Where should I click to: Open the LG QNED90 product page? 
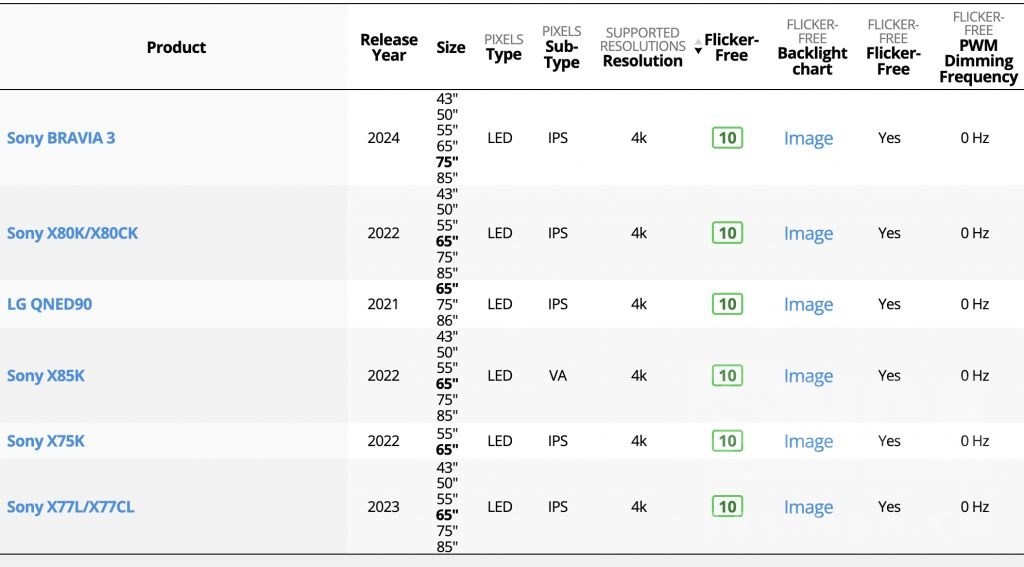(x=49, y=304)
